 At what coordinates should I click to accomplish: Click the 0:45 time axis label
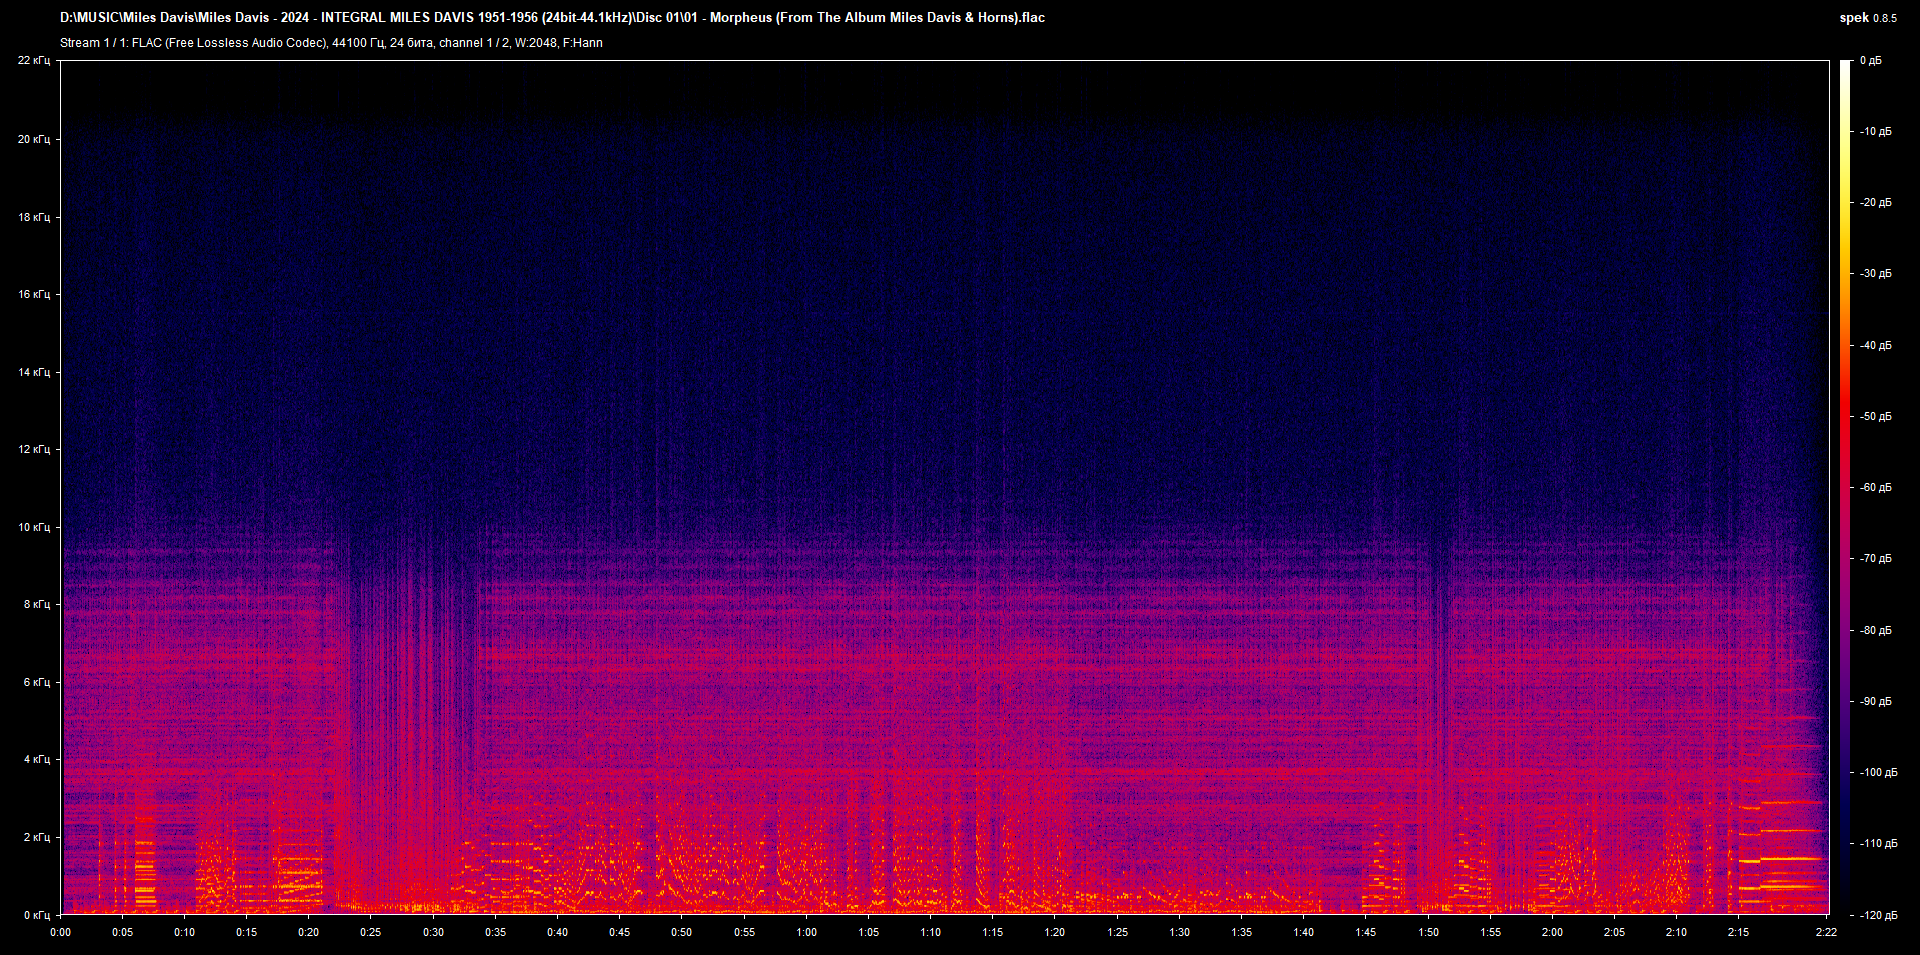[x=619, y=932]
